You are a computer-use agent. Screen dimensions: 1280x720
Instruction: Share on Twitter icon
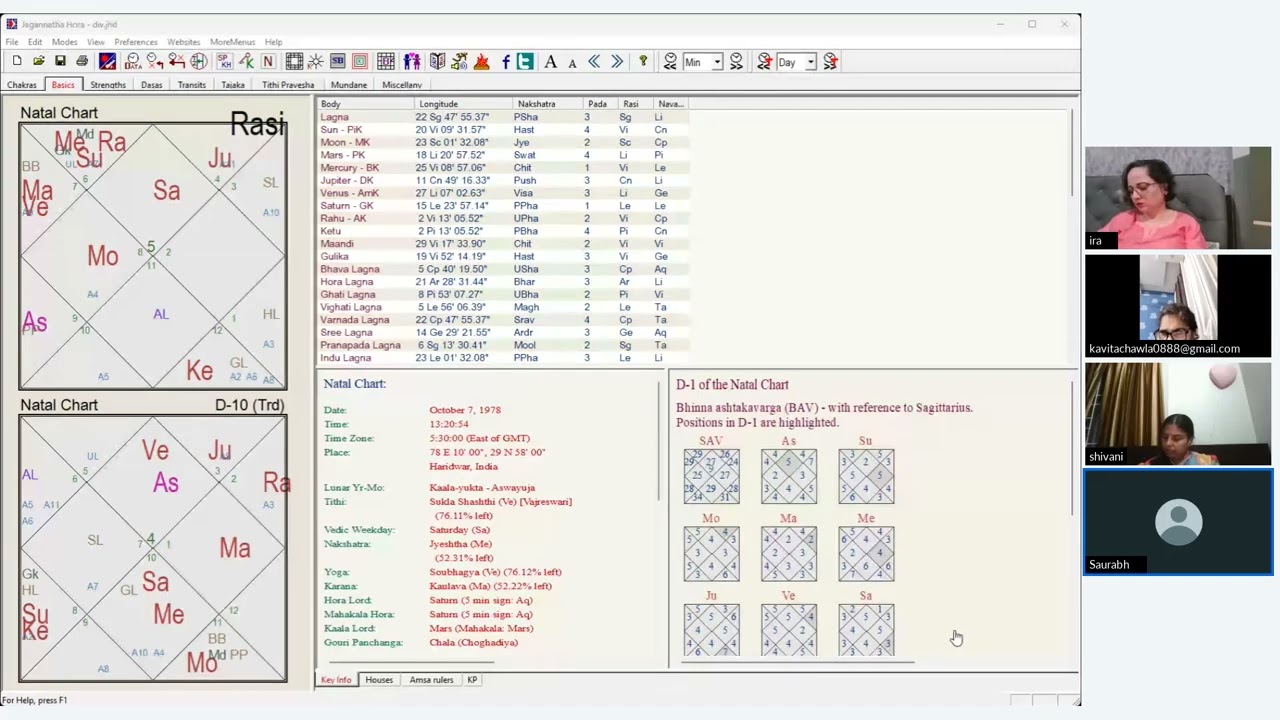click(x=525, y=62)
